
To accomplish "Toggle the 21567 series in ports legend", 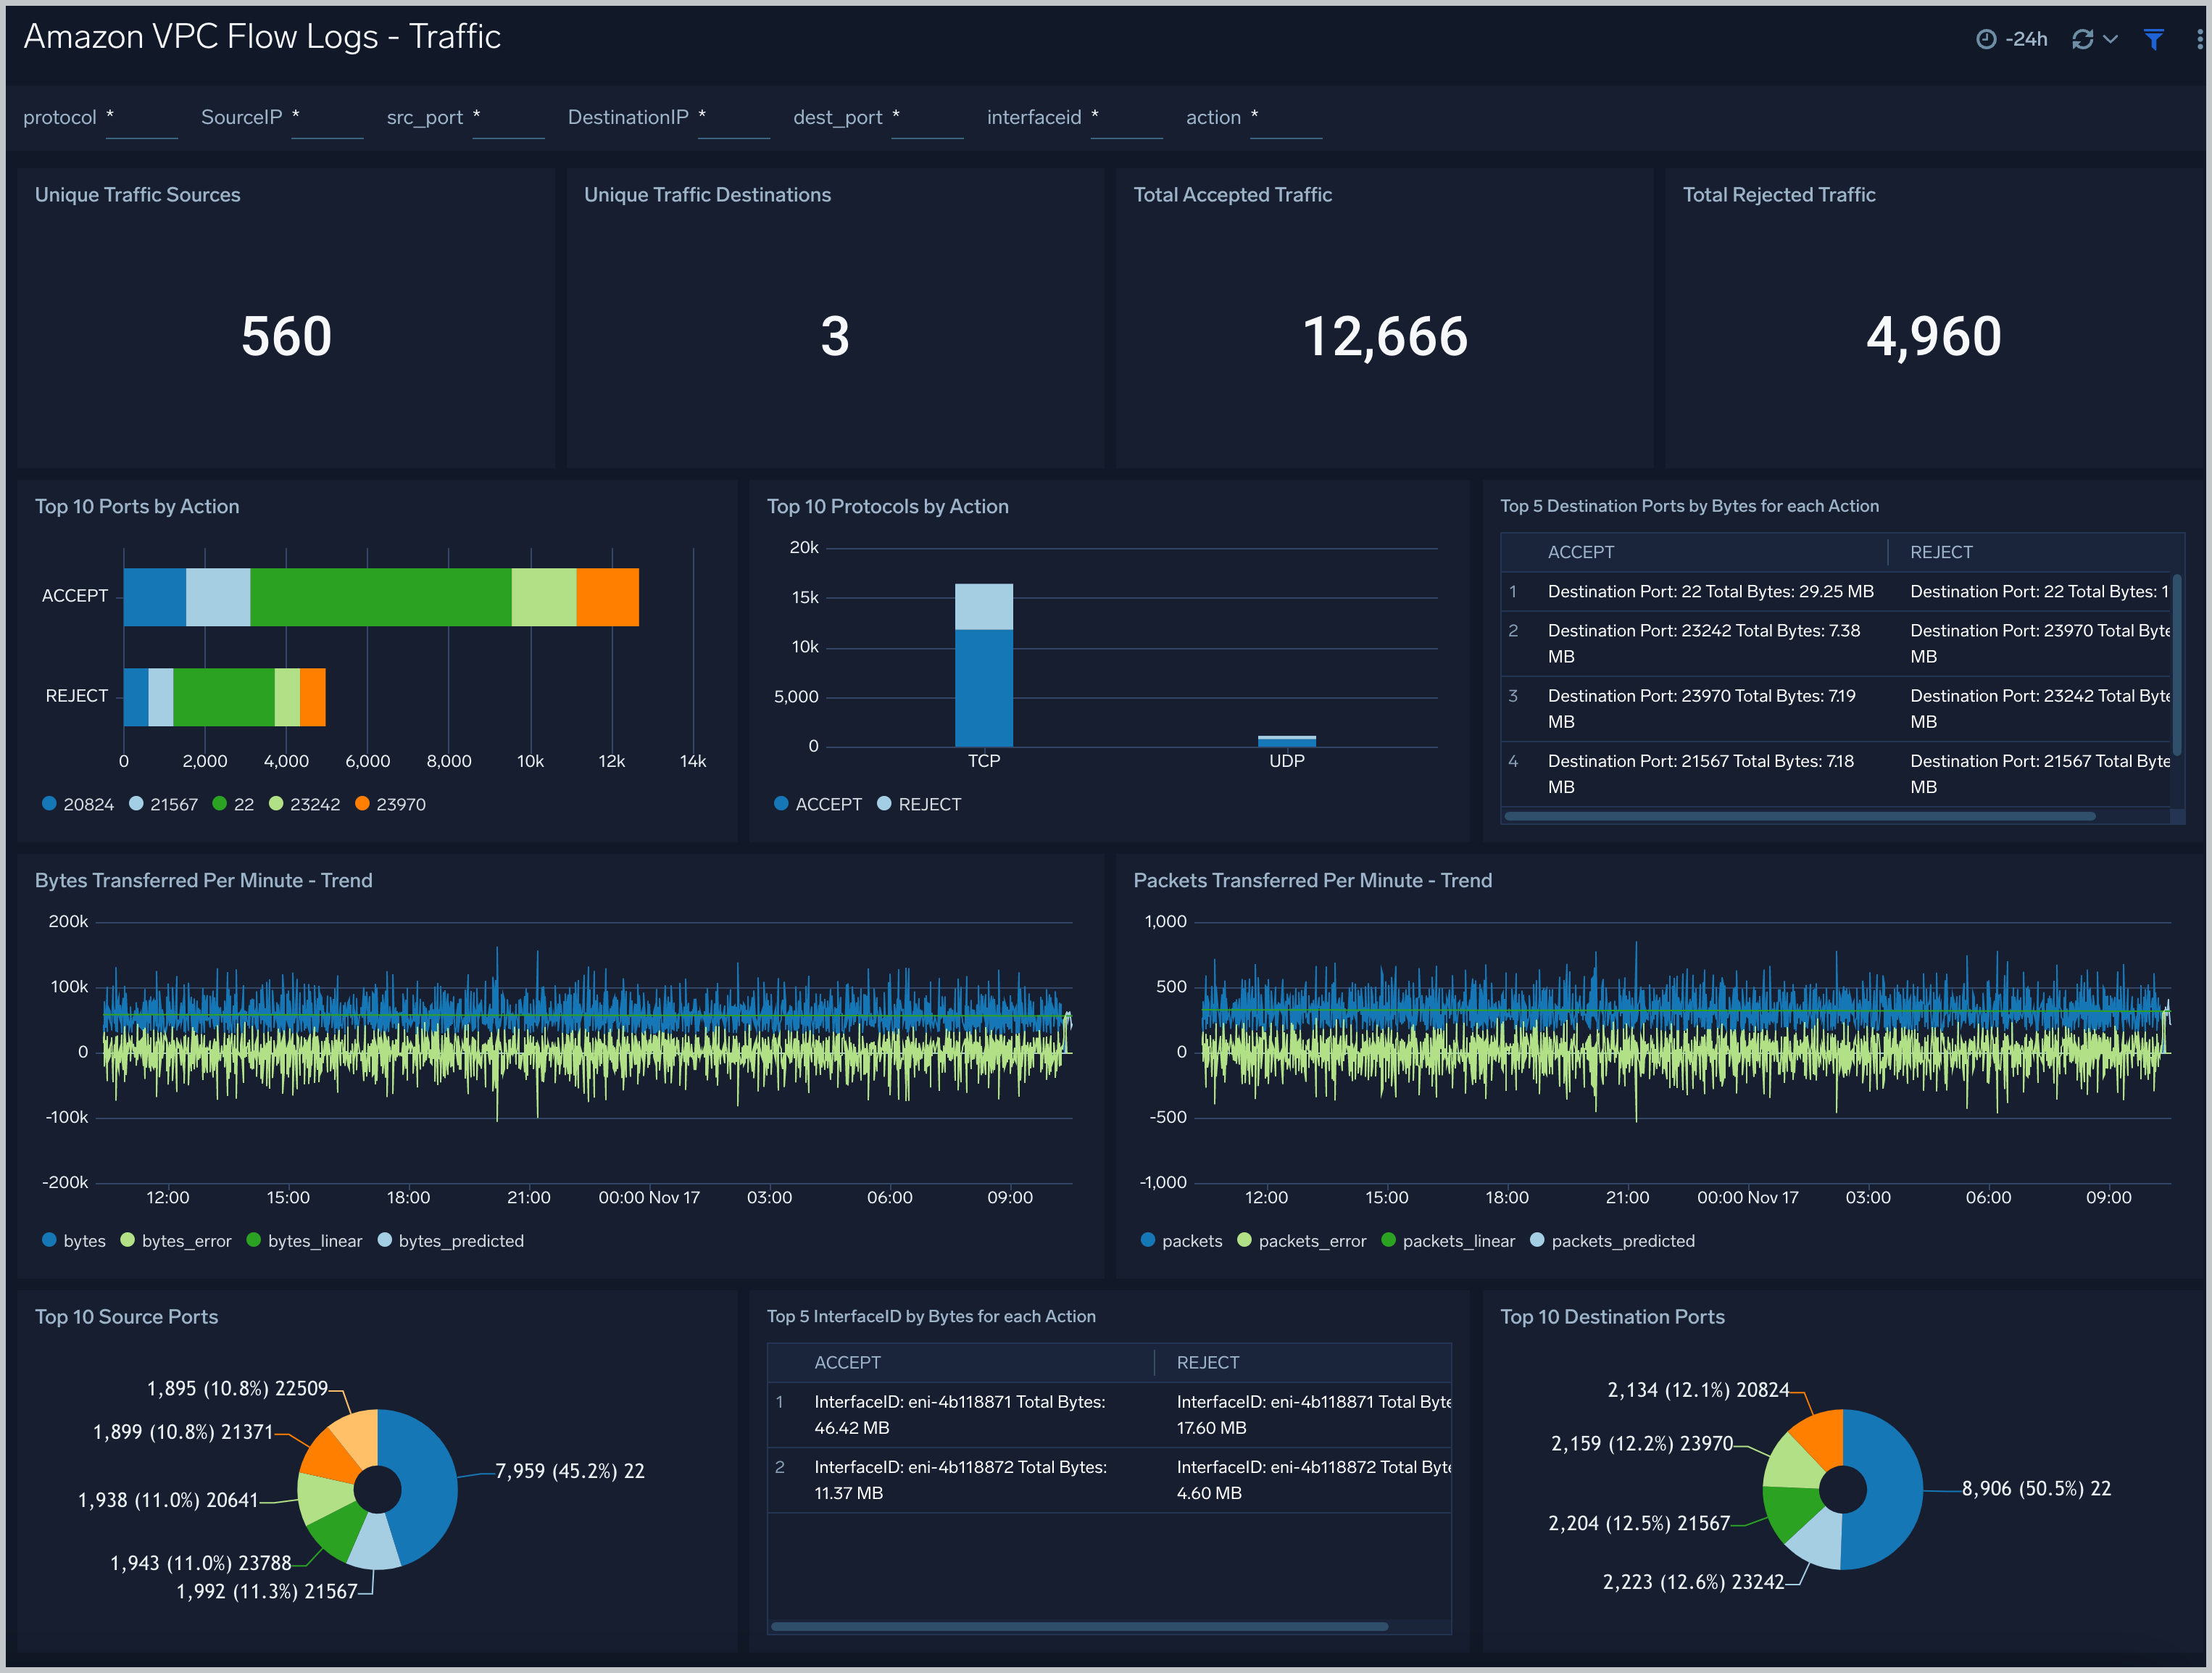I will tap(164, 804).
